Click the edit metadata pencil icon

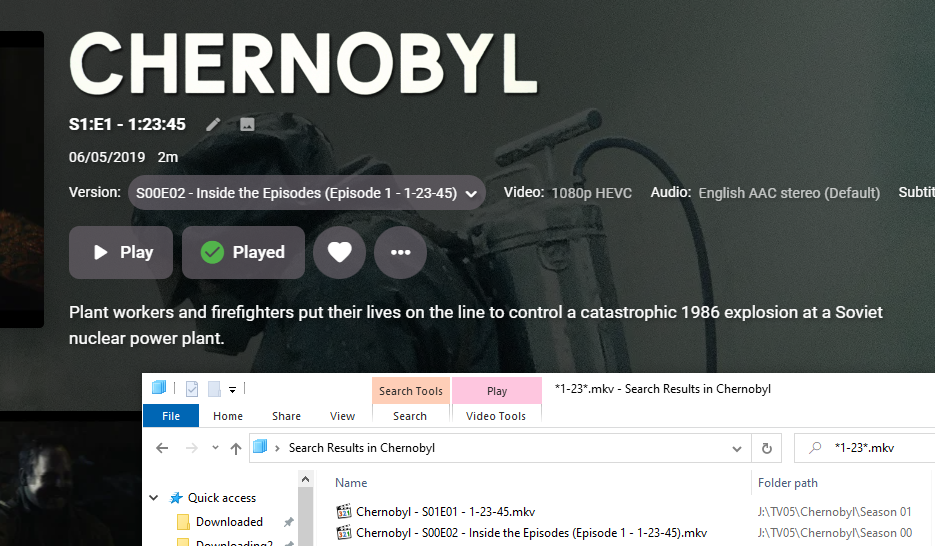(213, 124)
